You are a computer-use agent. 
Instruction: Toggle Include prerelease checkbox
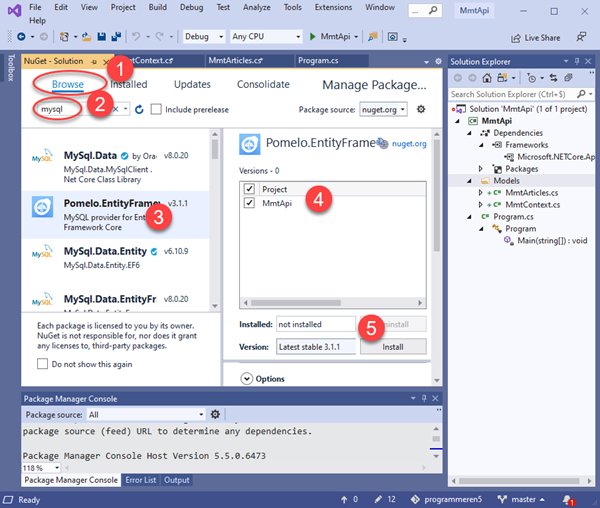coord(156,109)
